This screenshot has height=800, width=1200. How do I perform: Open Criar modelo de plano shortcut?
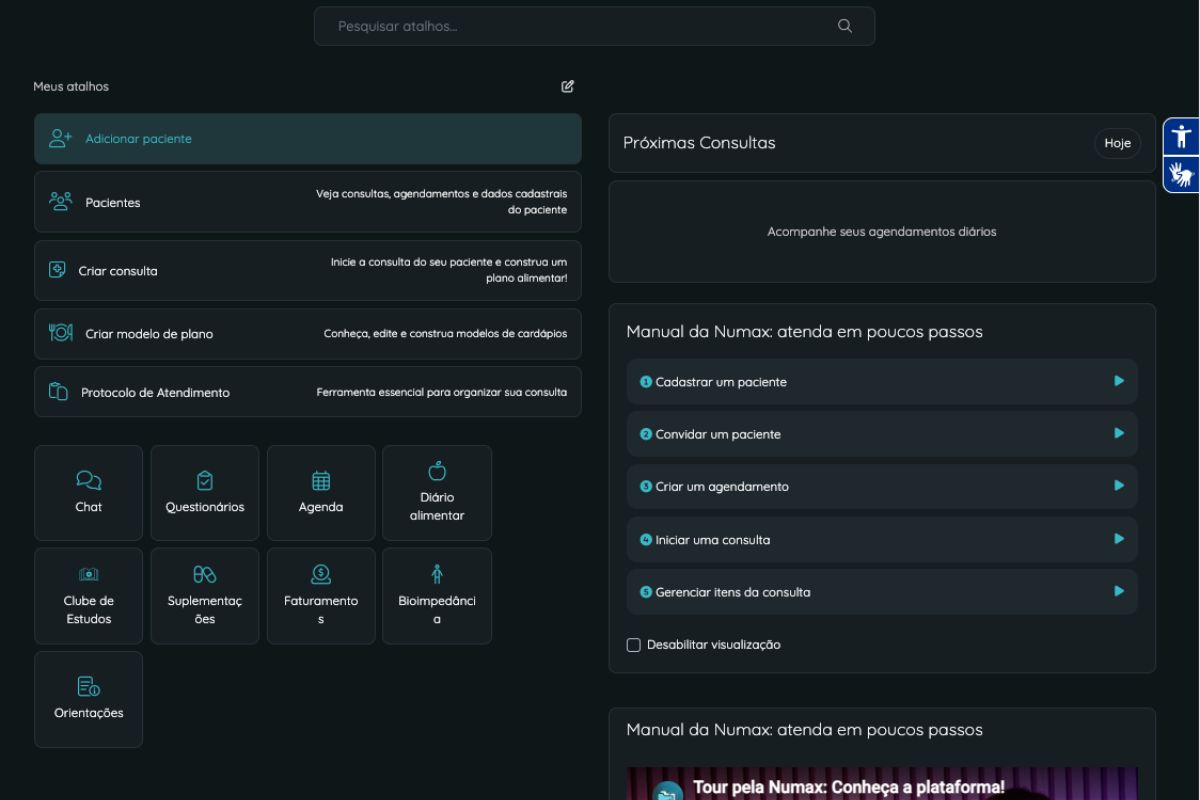[x=308, y=334]
